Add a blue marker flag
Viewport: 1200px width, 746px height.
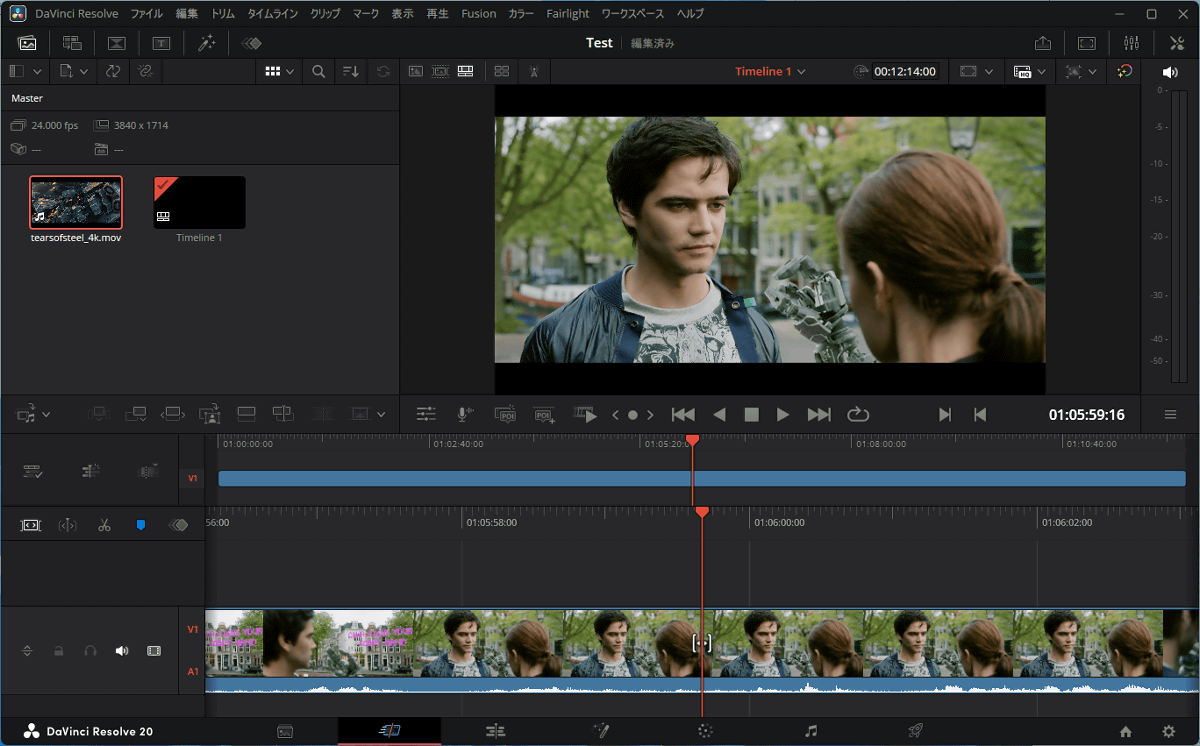(140, 525)
